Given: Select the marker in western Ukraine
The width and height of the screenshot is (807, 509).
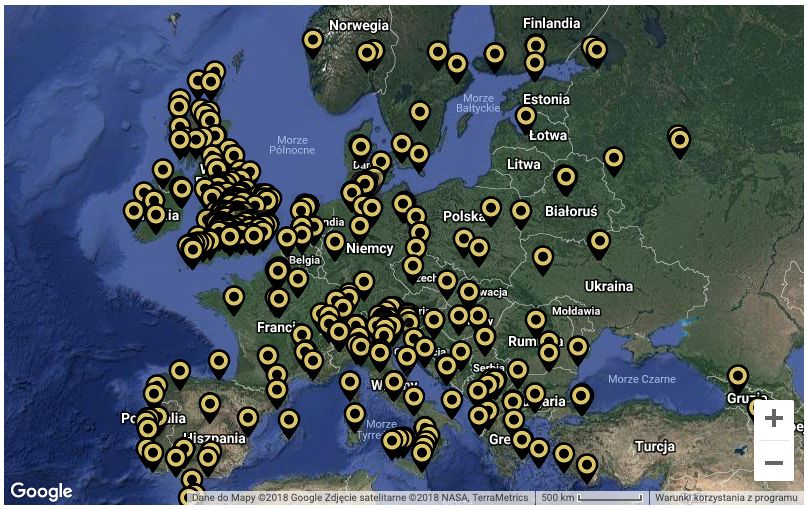Looking at the screenshot, I should click(543, 260).
